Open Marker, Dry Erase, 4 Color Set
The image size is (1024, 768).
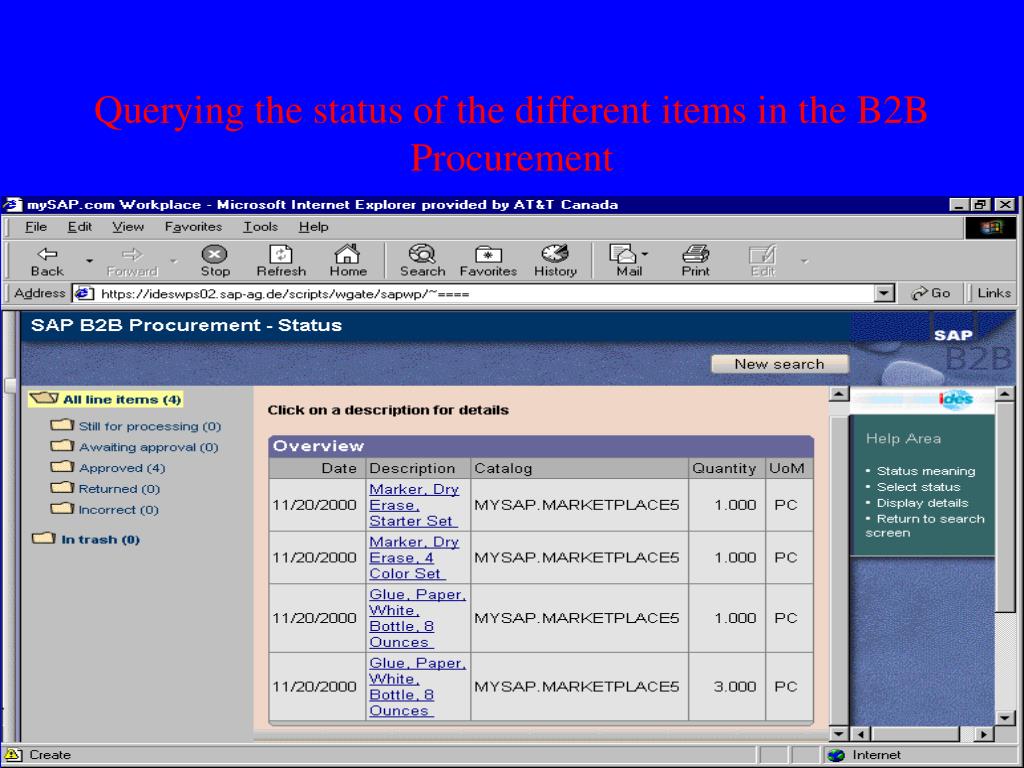point(414,557)
